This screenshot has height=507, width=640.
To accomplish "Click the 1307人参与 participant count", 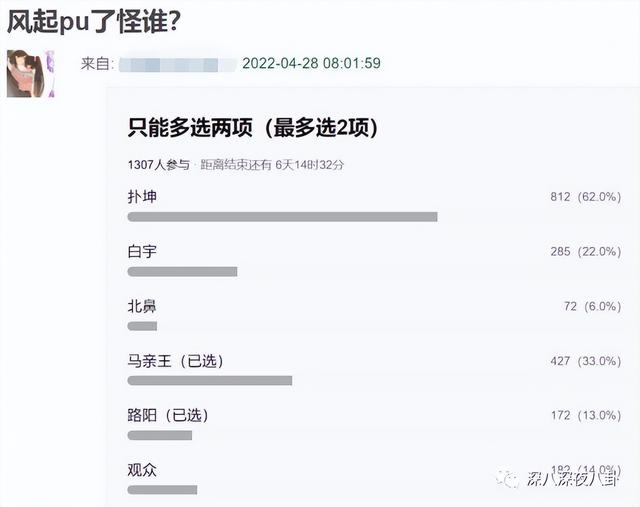I will pyautogui.click(x=159, y=165).
